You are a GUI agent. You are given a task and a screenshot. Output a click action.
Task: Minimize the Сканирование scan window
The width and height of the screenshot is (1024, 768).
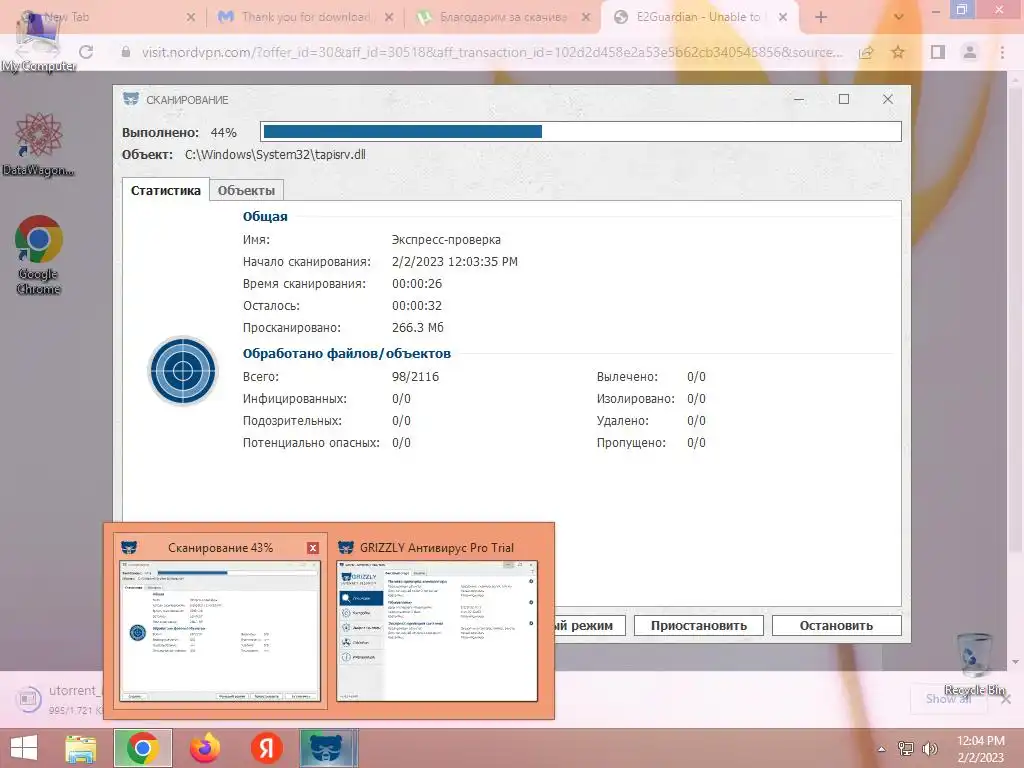[x=799, y=99]
